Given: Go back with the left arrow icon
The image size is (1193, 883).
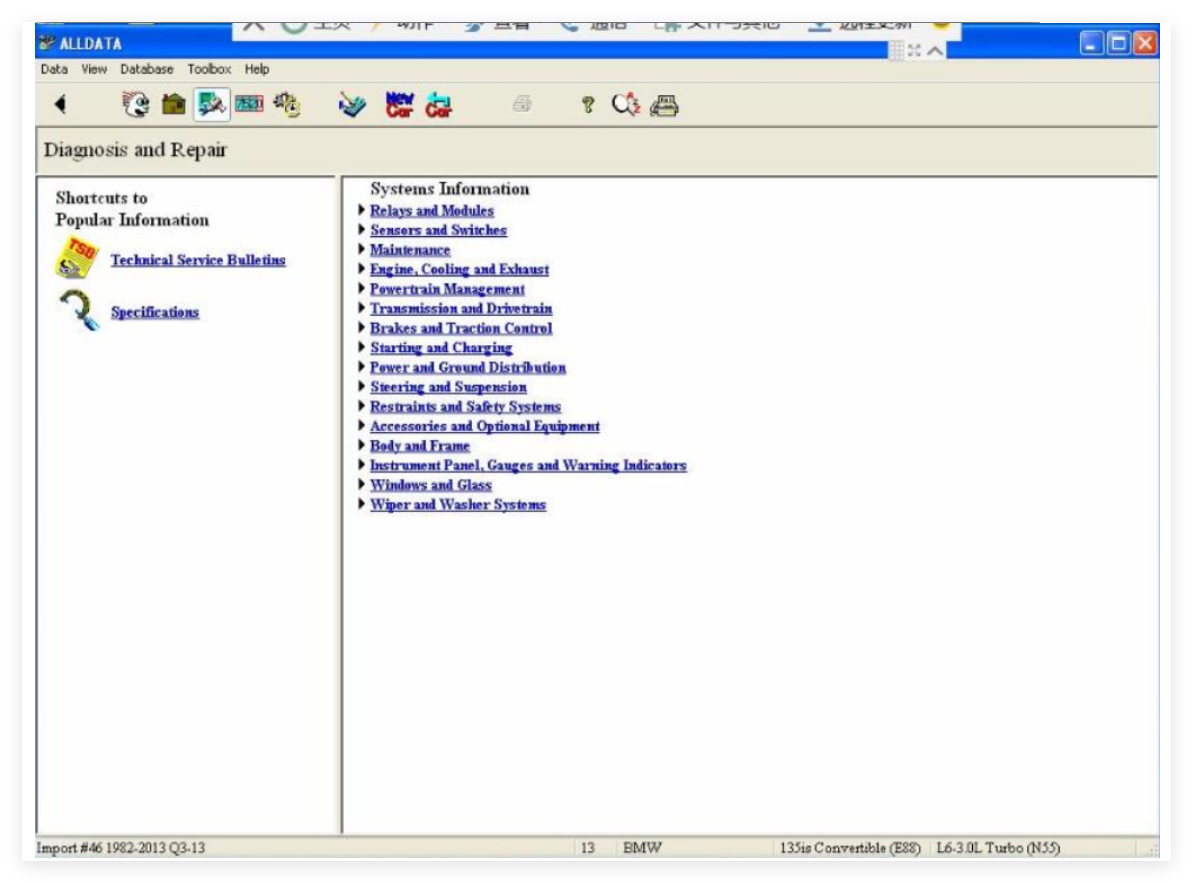Looking at the screenshot, I should [61, 104].
